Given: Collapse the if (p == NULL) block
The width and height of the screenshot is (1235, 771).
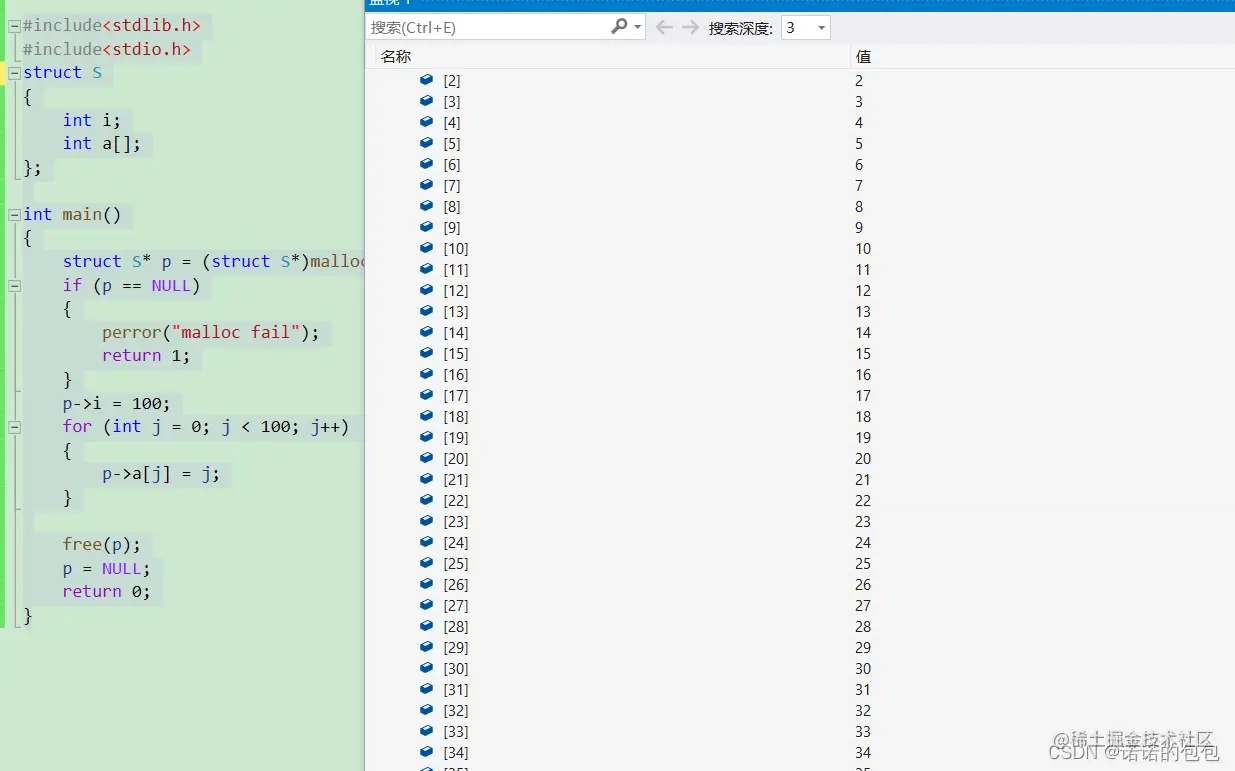Looking at the screenshot, I should pyautogui.click(x=14, y=286).
